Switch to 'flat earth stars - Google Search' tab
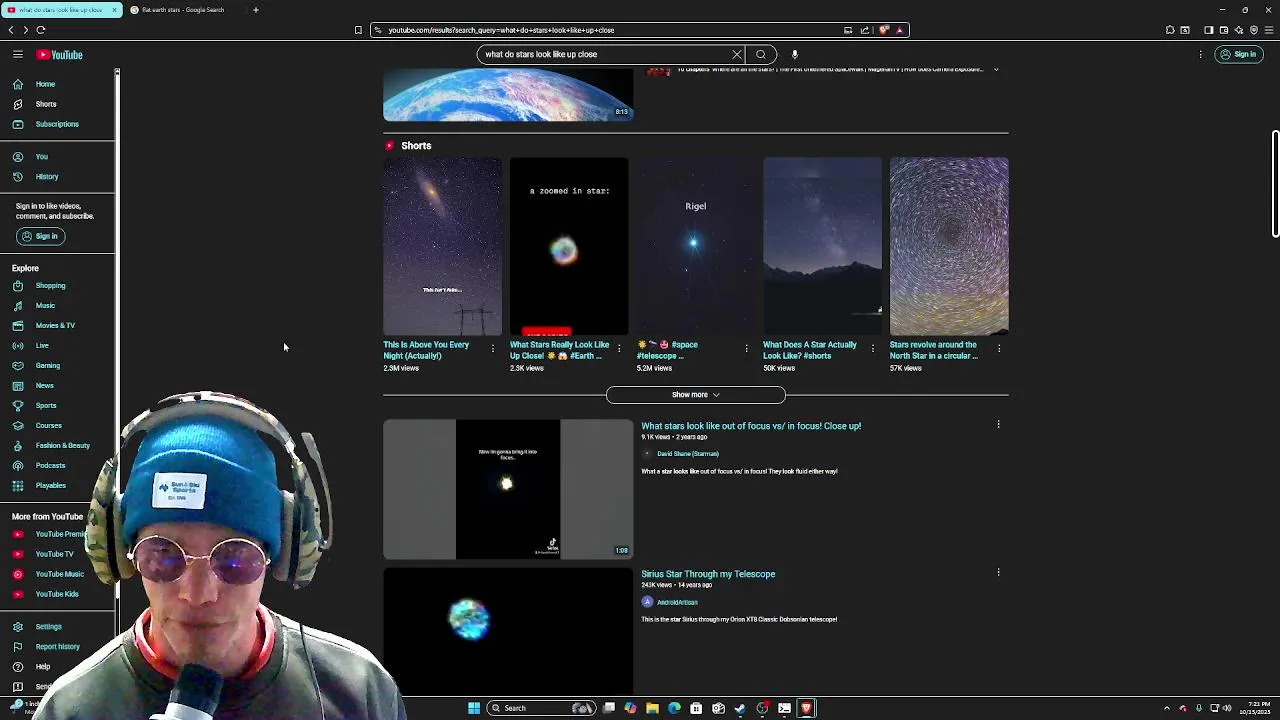This screenshot has height=720, width=1280. click(x=183, y=10)
